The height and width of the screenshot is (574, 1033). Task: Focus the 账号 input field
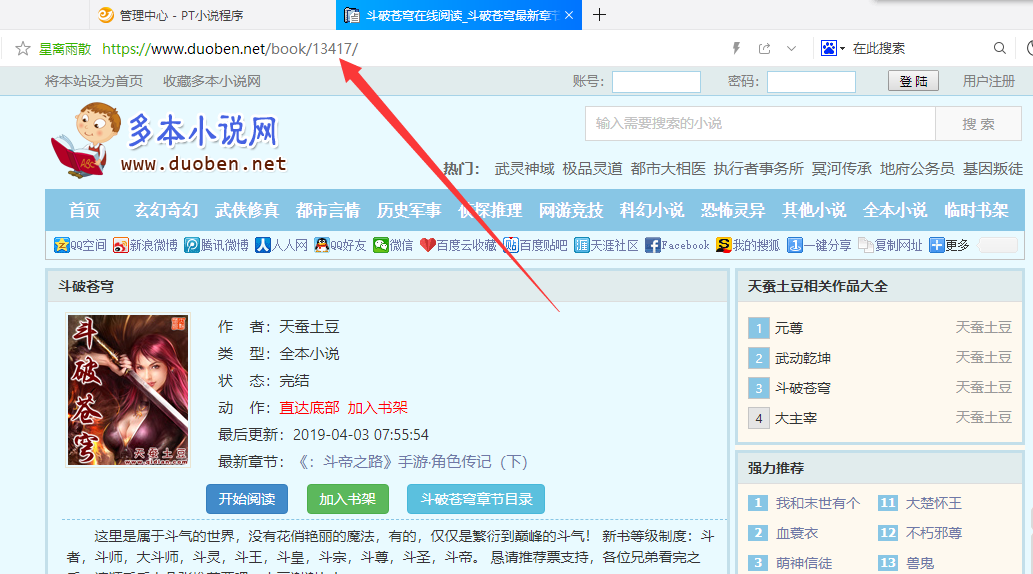pyautogui.click(x=656, y=82)
